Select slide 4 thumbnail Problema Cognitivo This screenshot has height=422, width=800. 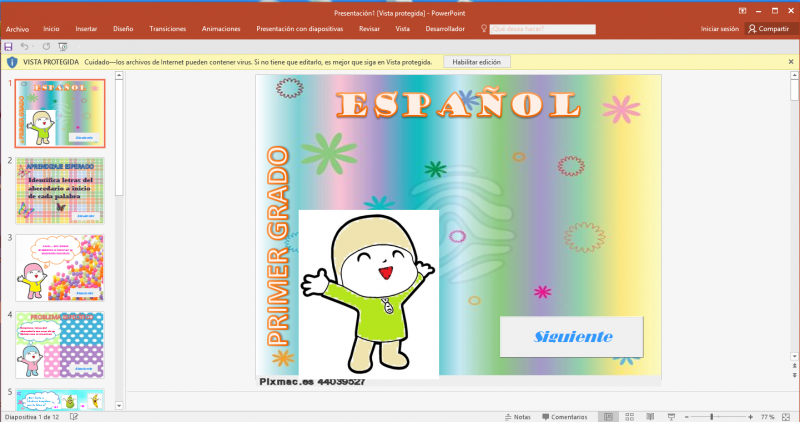point(60,345)
